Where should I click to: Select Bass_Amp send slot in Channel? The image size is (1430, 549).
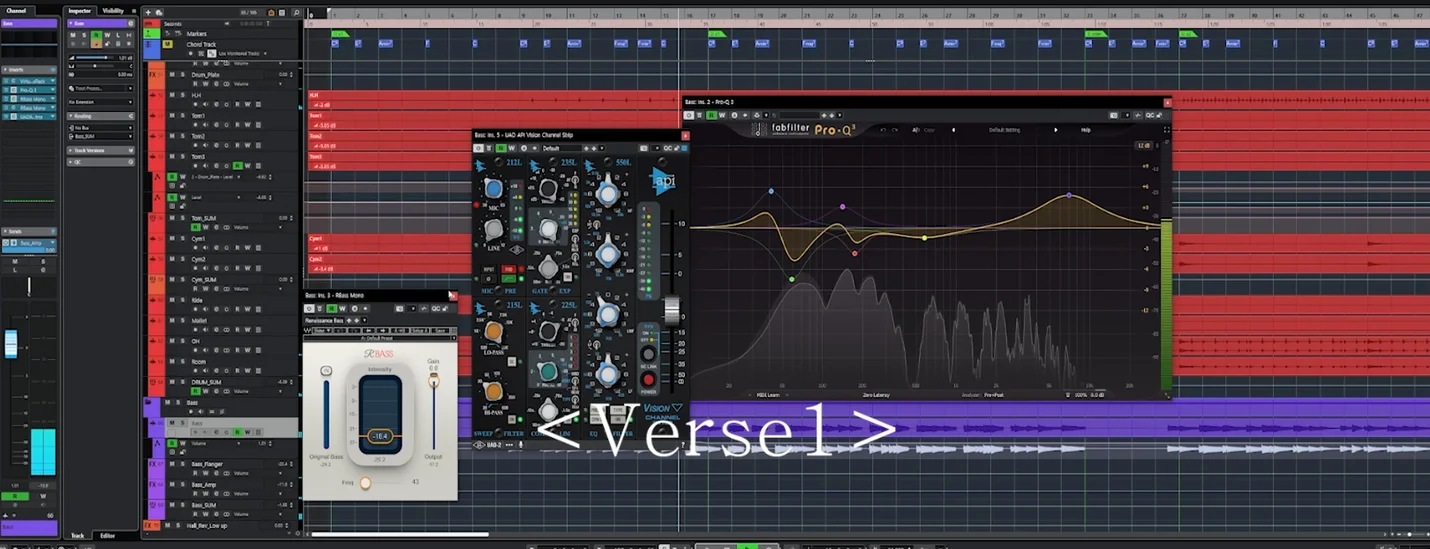30,243
